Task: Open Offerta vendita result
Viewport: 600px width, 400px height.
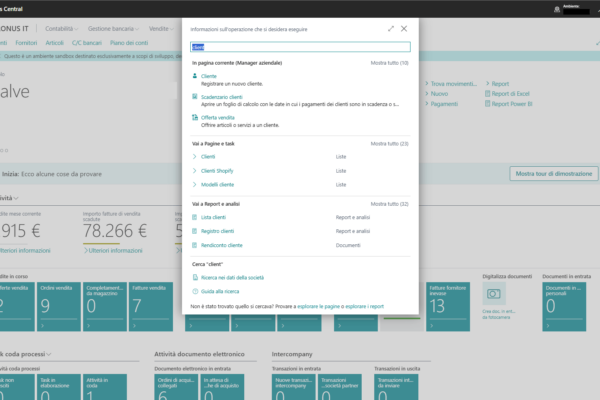Action: (218, 118)
